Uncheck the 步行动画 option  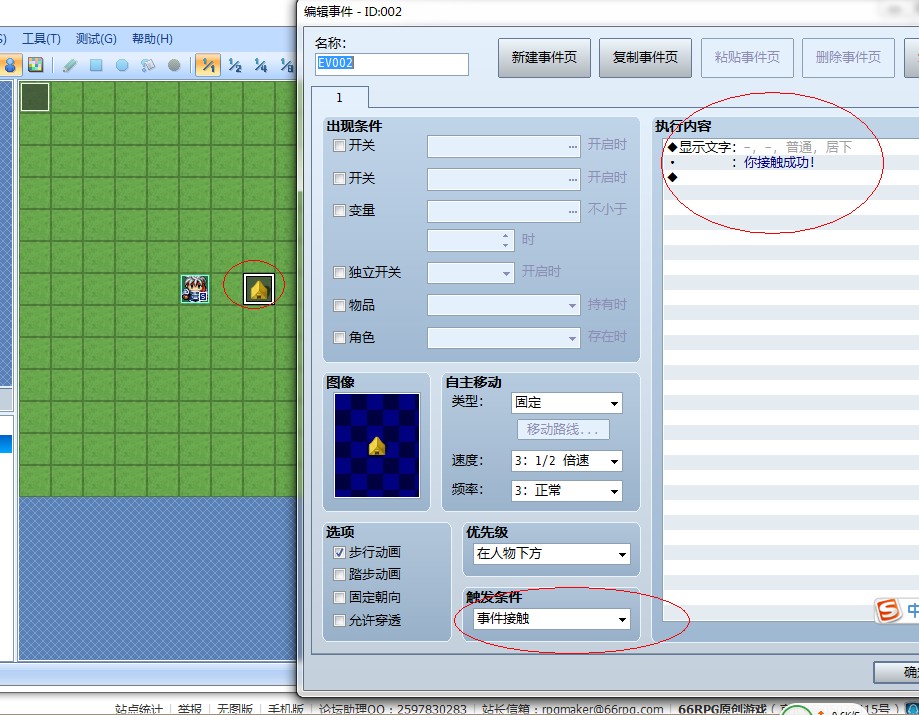point(339,552)
